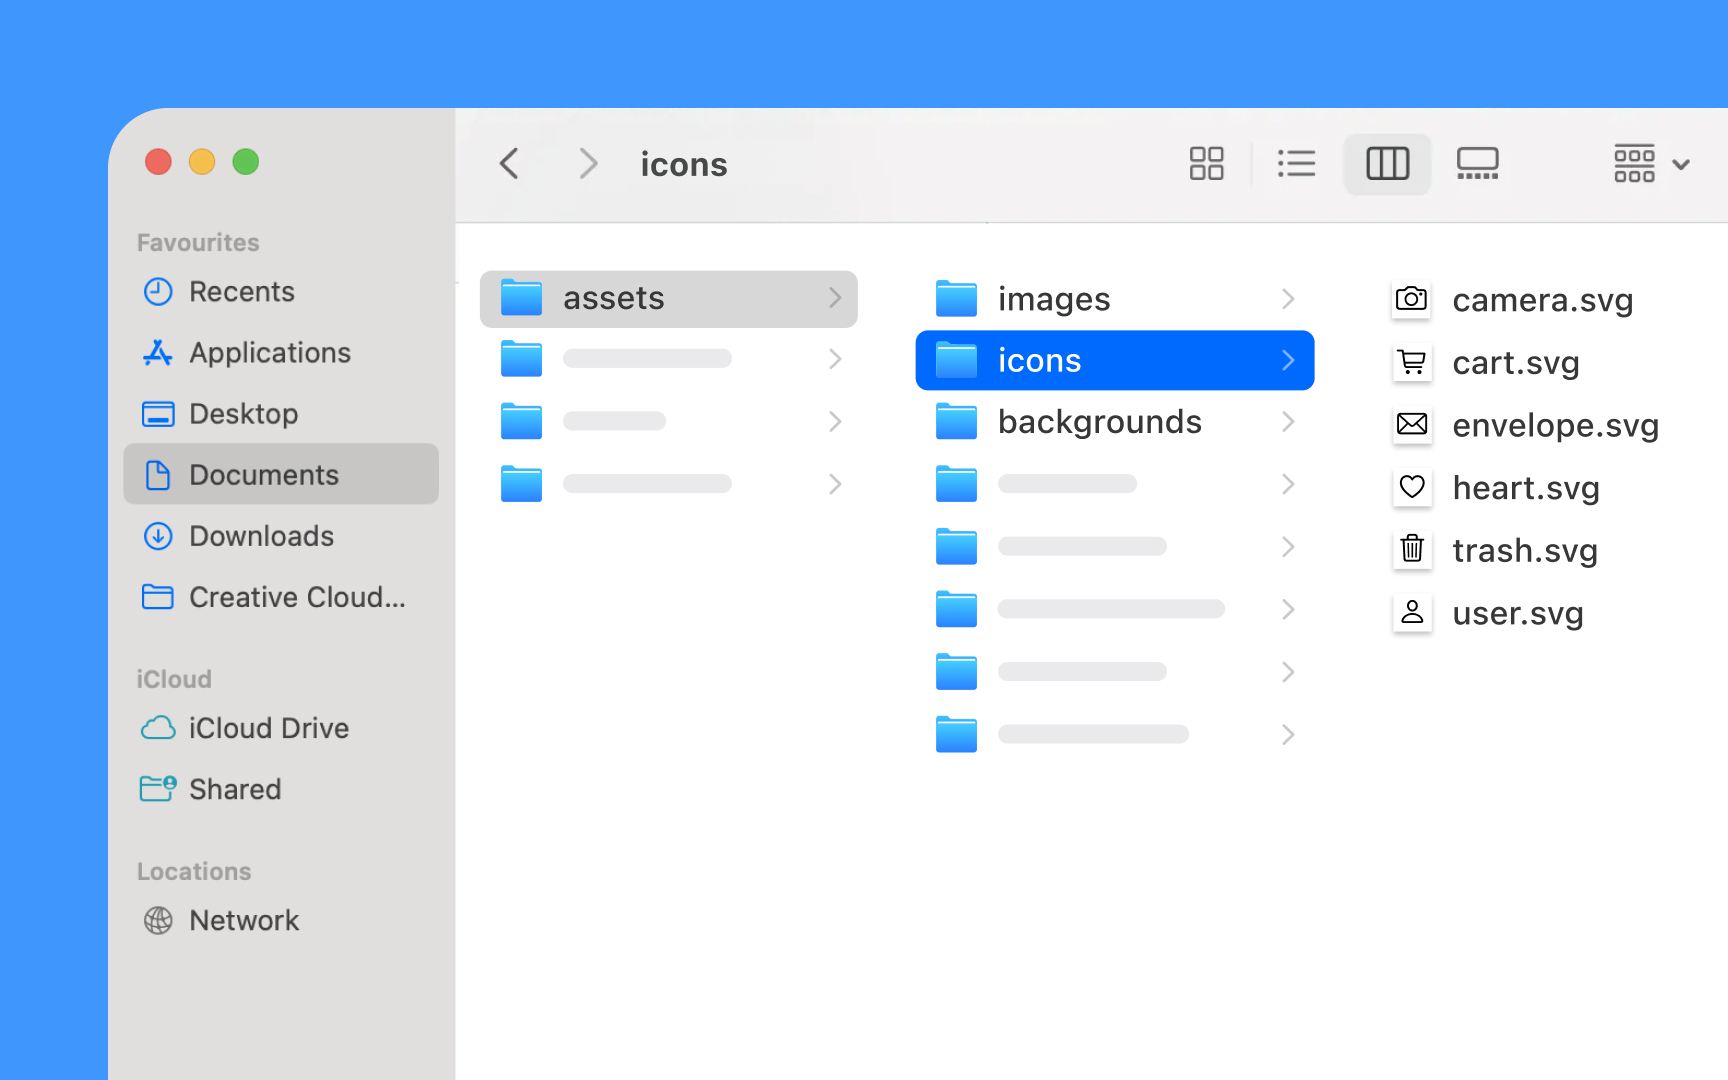
Task: Select the trash.svg trash can icon
Action: [1411, 550]
